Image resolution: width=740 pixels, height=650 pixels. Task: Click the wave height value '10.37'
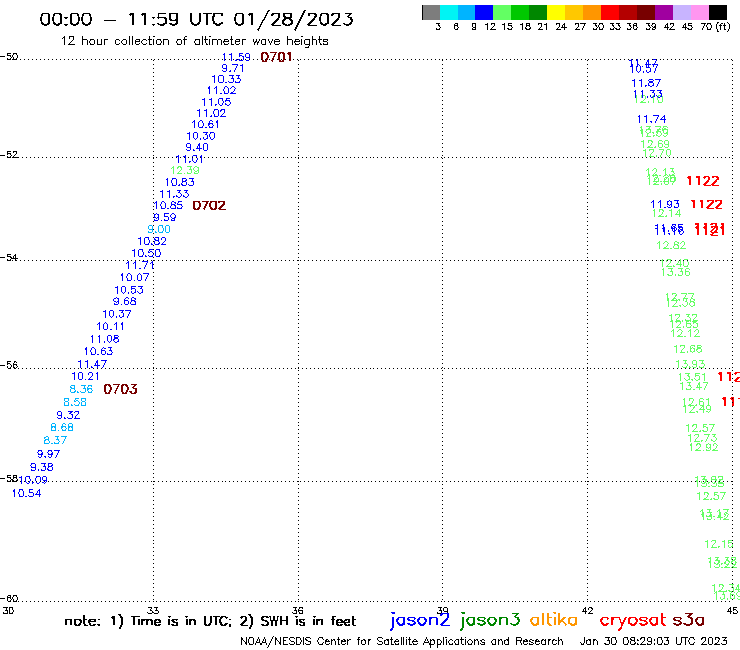(117, 314)
